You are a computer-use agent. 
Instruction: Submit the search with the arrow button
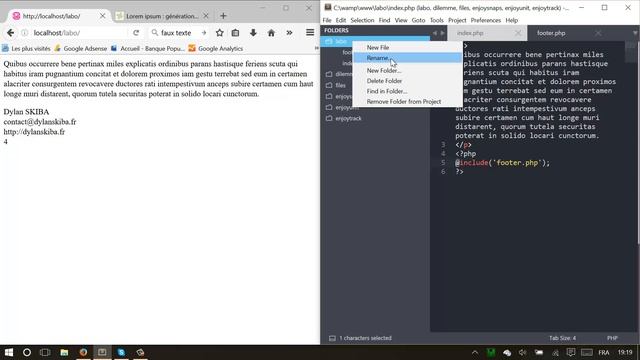pyautogui.click(x=204, y=33)
